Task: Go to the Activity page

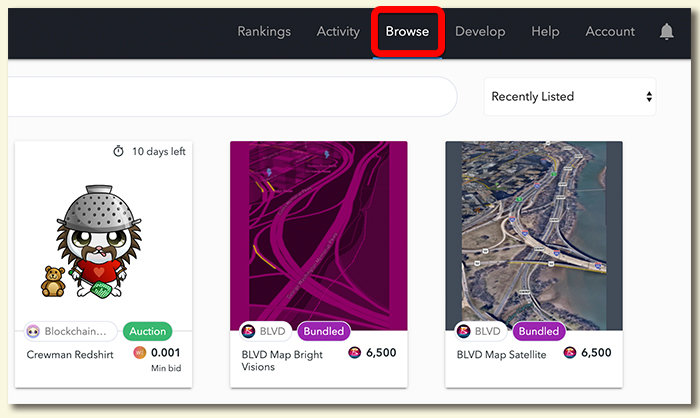Action: pos(338,31)
